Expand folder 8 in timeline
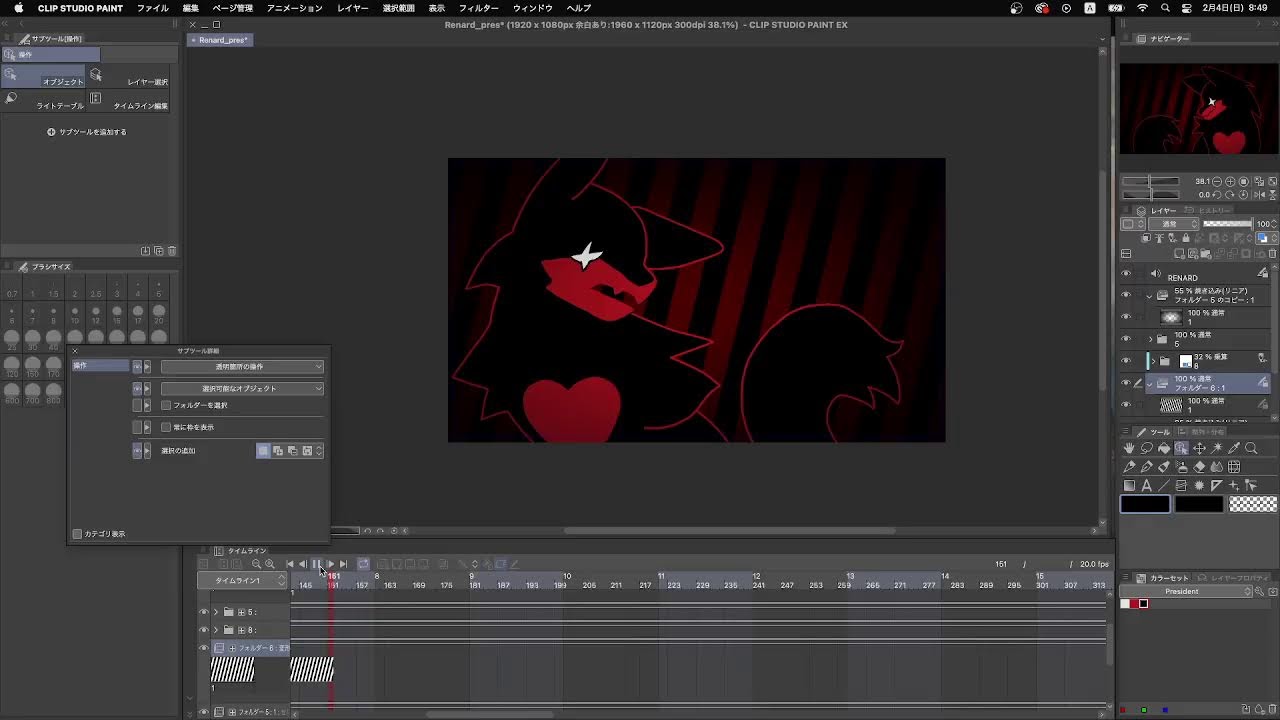This screenshot has width=1280, height=720. tap(216, 630)
